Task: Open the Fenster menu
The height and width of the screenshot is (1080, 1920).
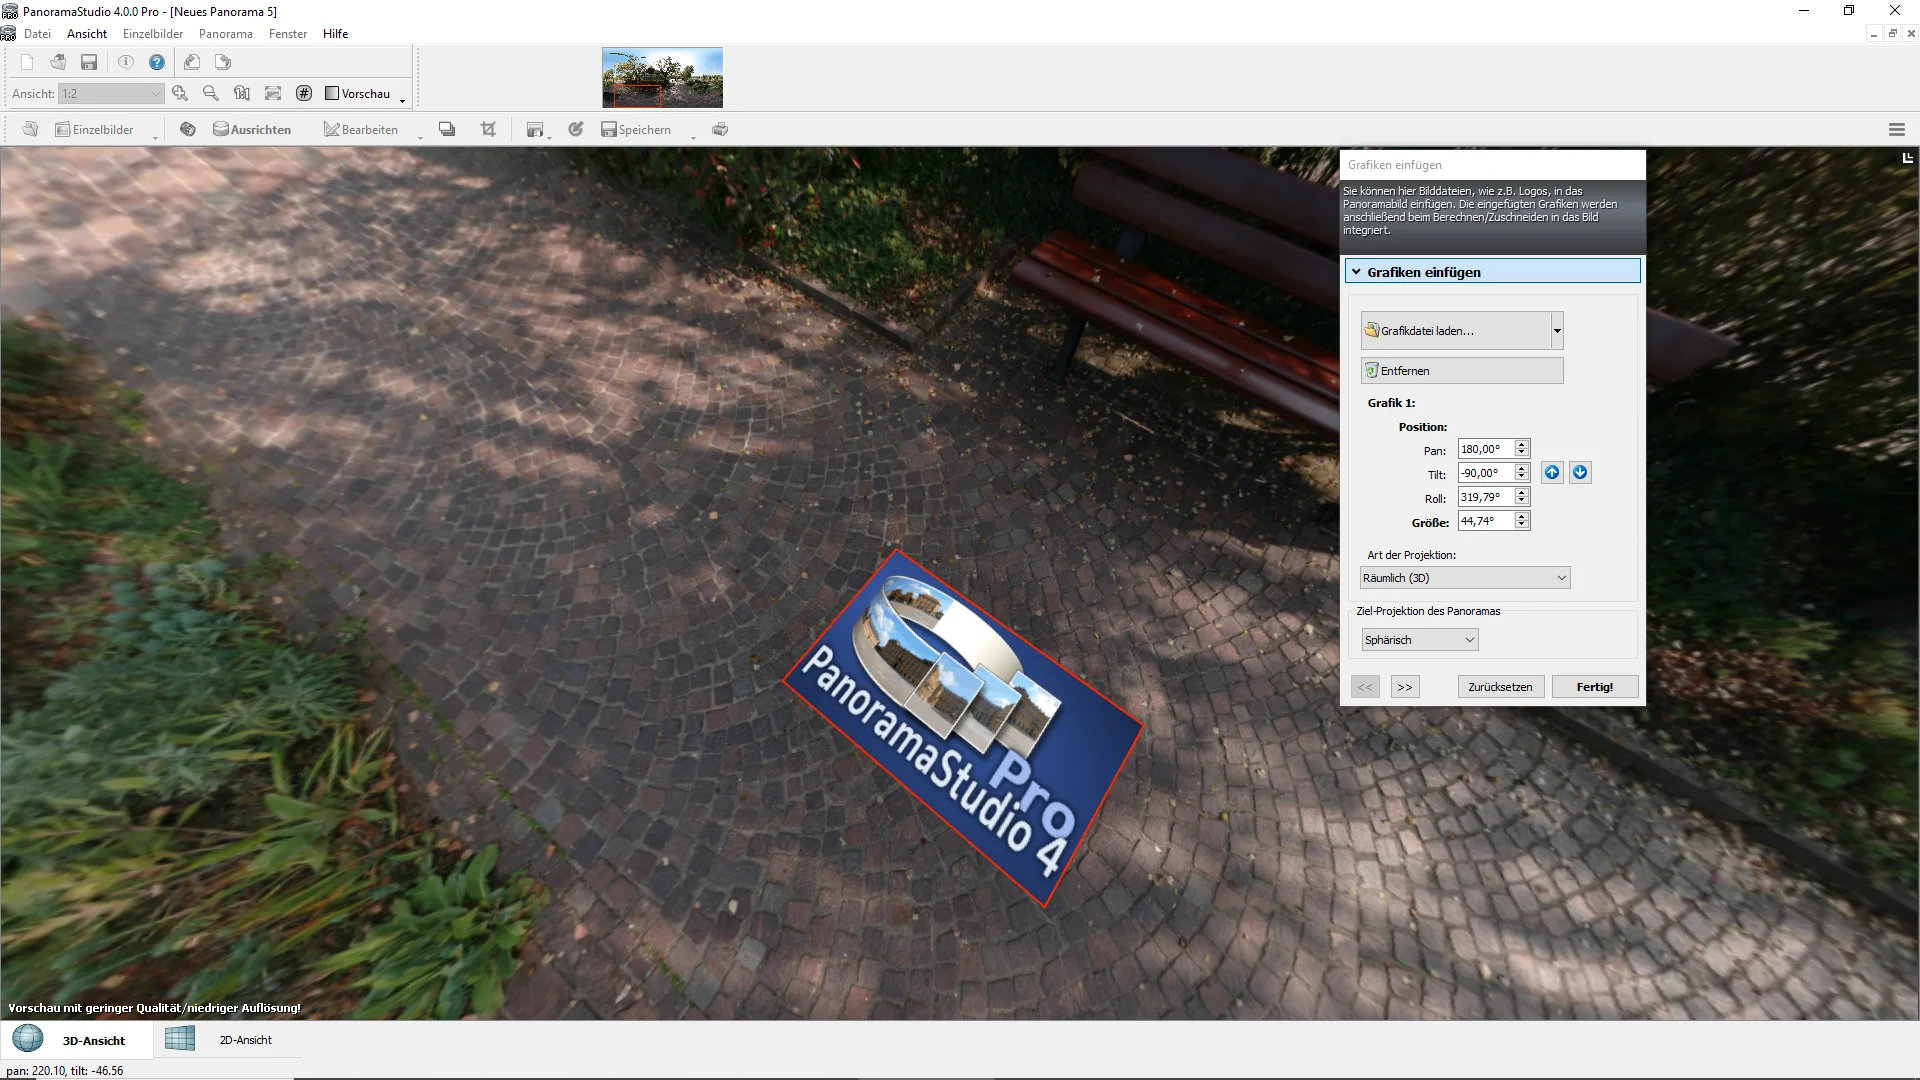Action: 288,33
